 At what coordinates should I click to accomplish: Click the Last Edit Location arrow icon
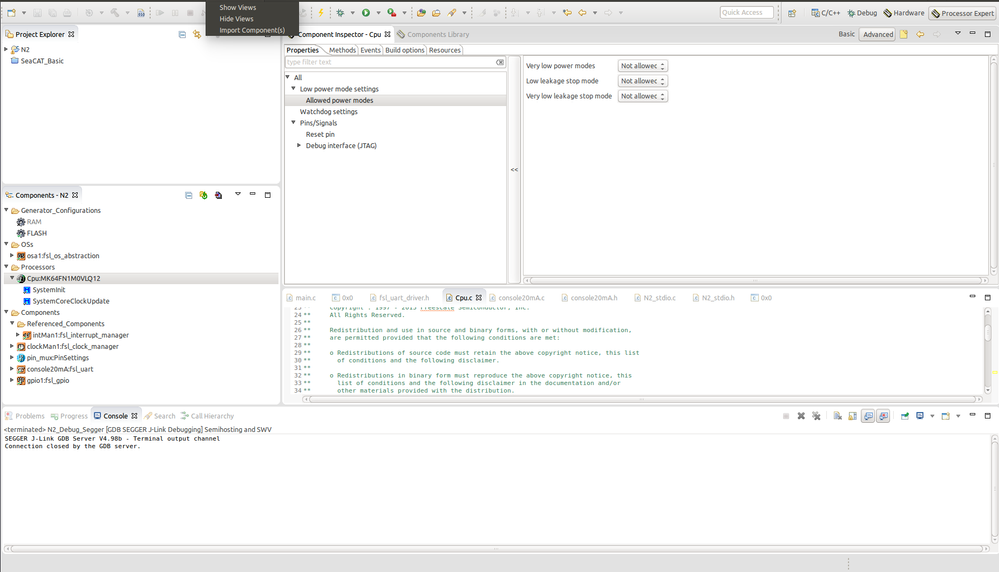click(567, 13)
